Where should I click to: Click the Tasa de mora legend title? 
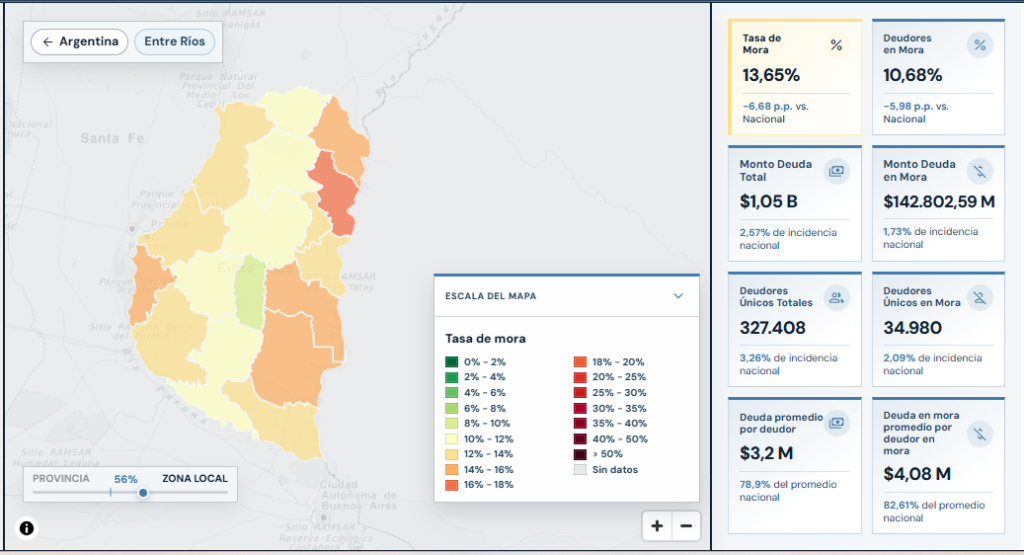coord(485,339)
